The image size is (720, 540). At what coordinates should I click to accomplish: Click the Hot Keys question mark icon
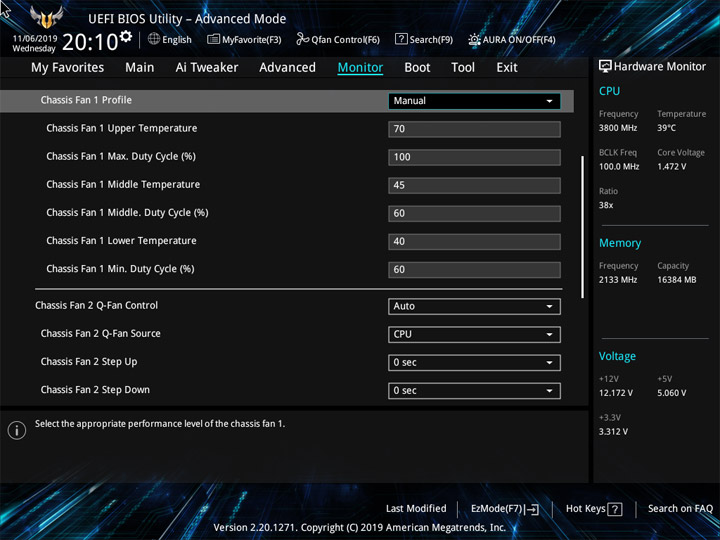(615, 509)
